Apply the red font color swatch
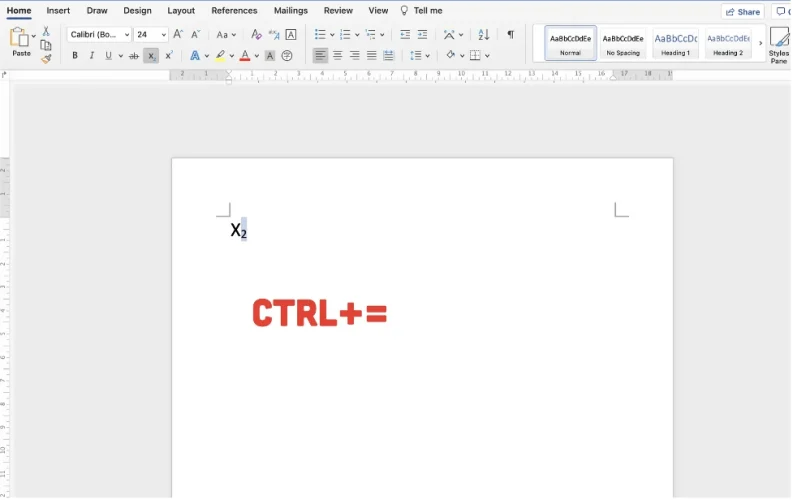The height and width of the screenshot is (500, 793). coord(244,56)
